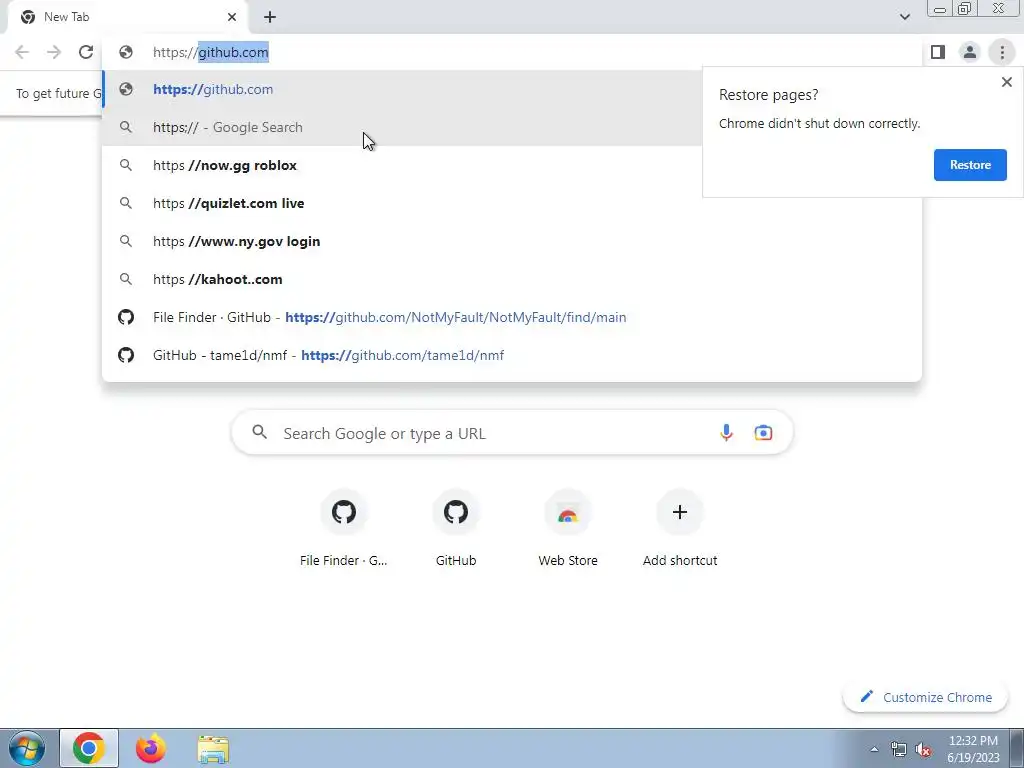
Task: Launch Firefox from taskbar
Action: coord(151,748)
